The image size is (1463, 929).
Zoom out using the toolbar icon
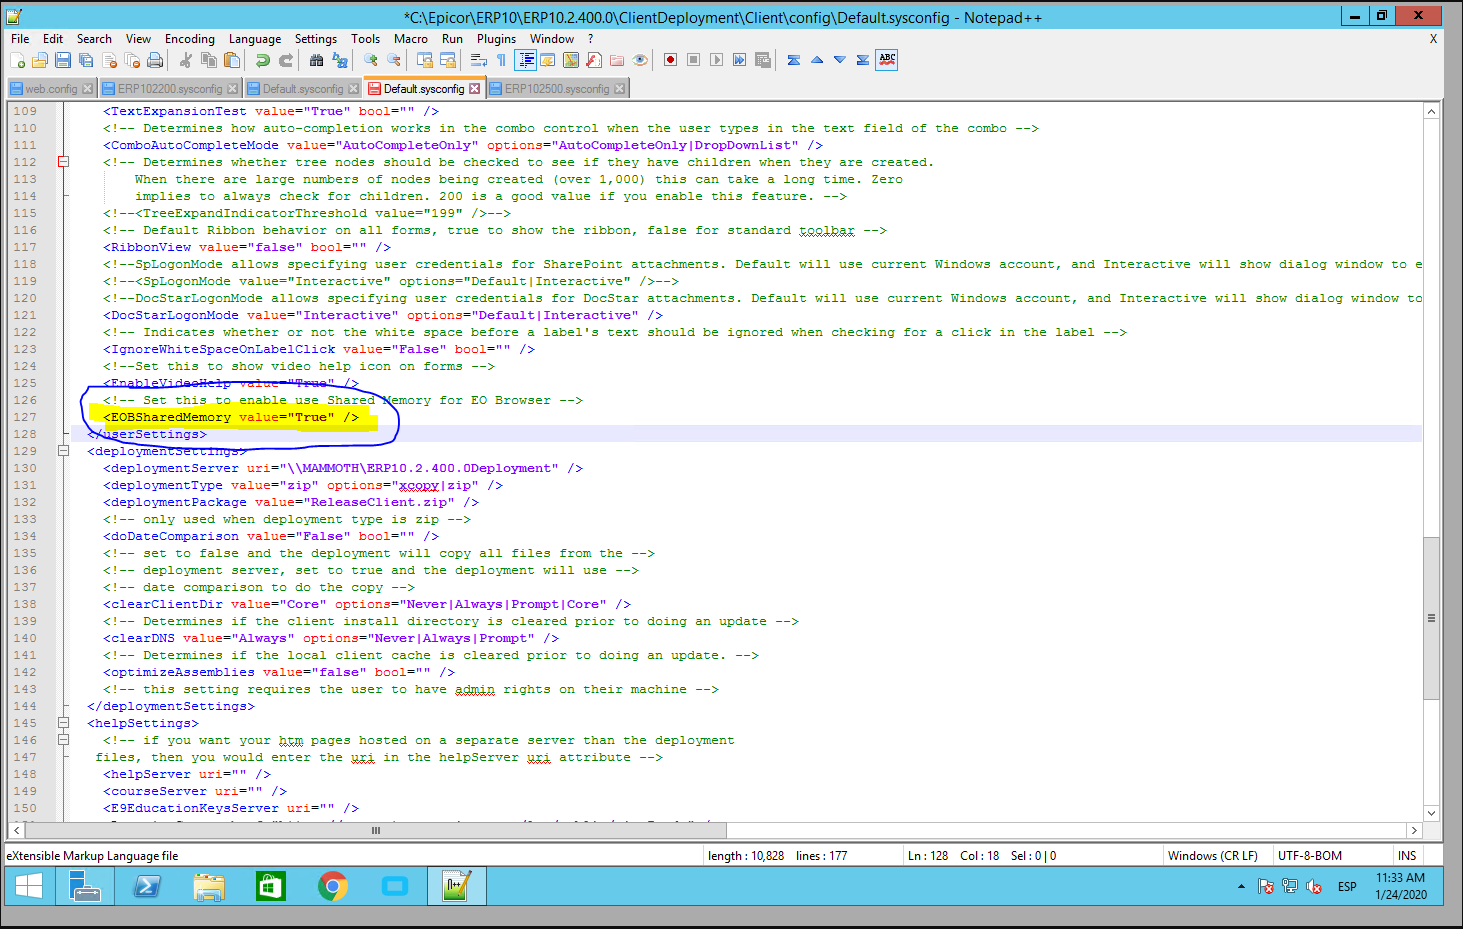[x=393, y=60]
